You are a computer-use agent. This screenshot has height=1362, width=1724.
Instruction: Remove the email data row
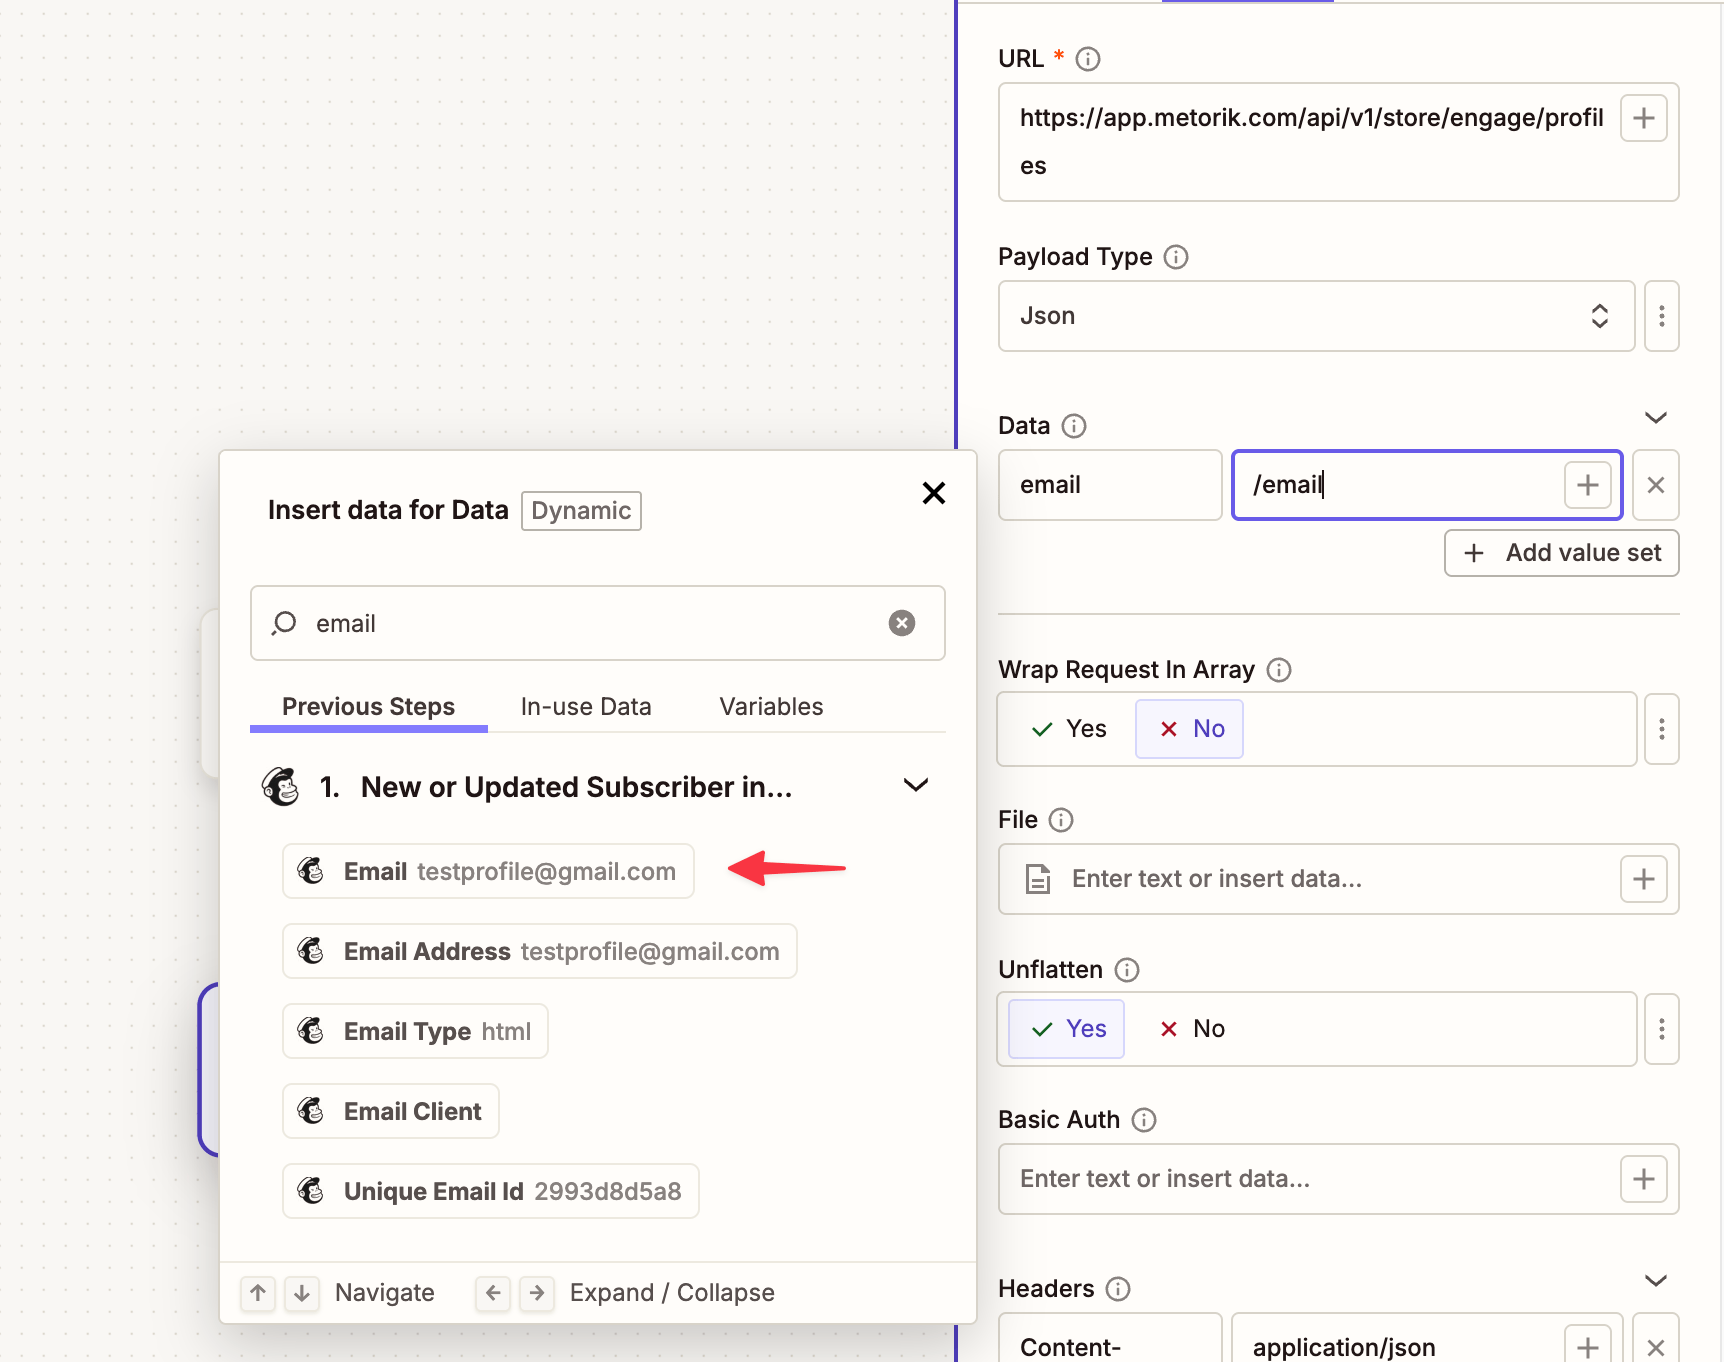1655,485
